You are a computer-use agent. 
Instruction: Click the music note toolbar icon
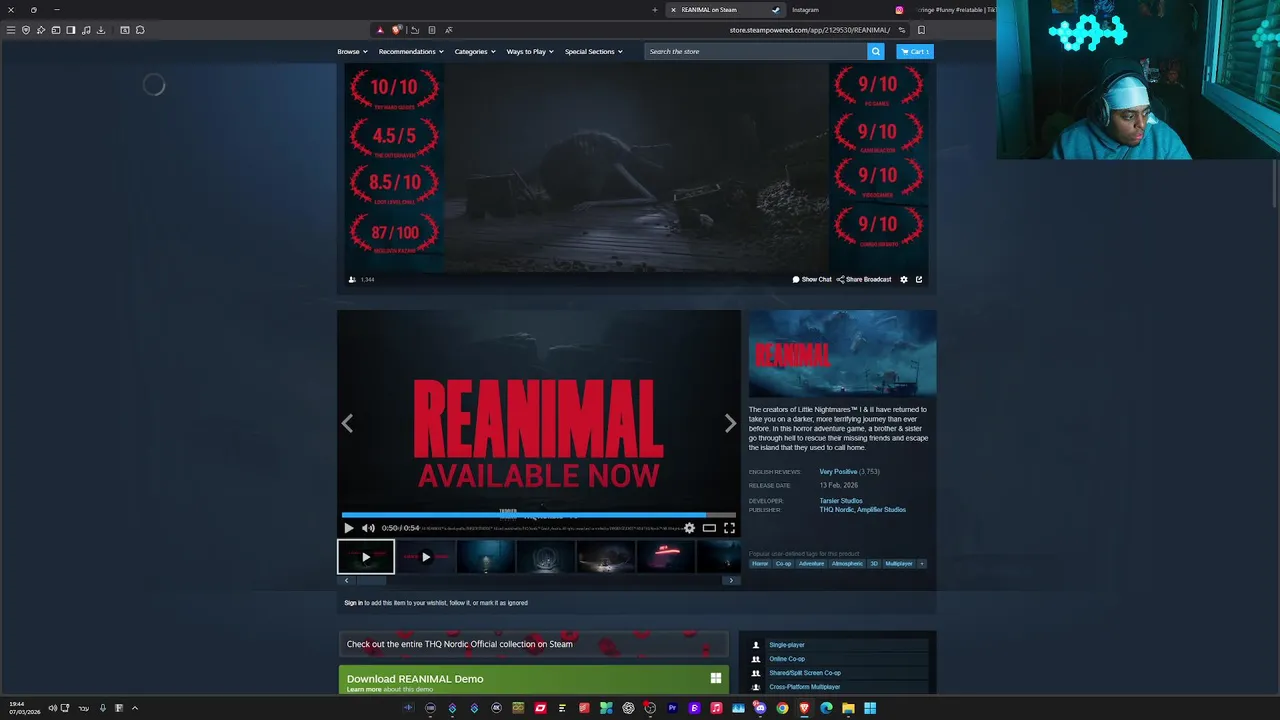(86, 30)
